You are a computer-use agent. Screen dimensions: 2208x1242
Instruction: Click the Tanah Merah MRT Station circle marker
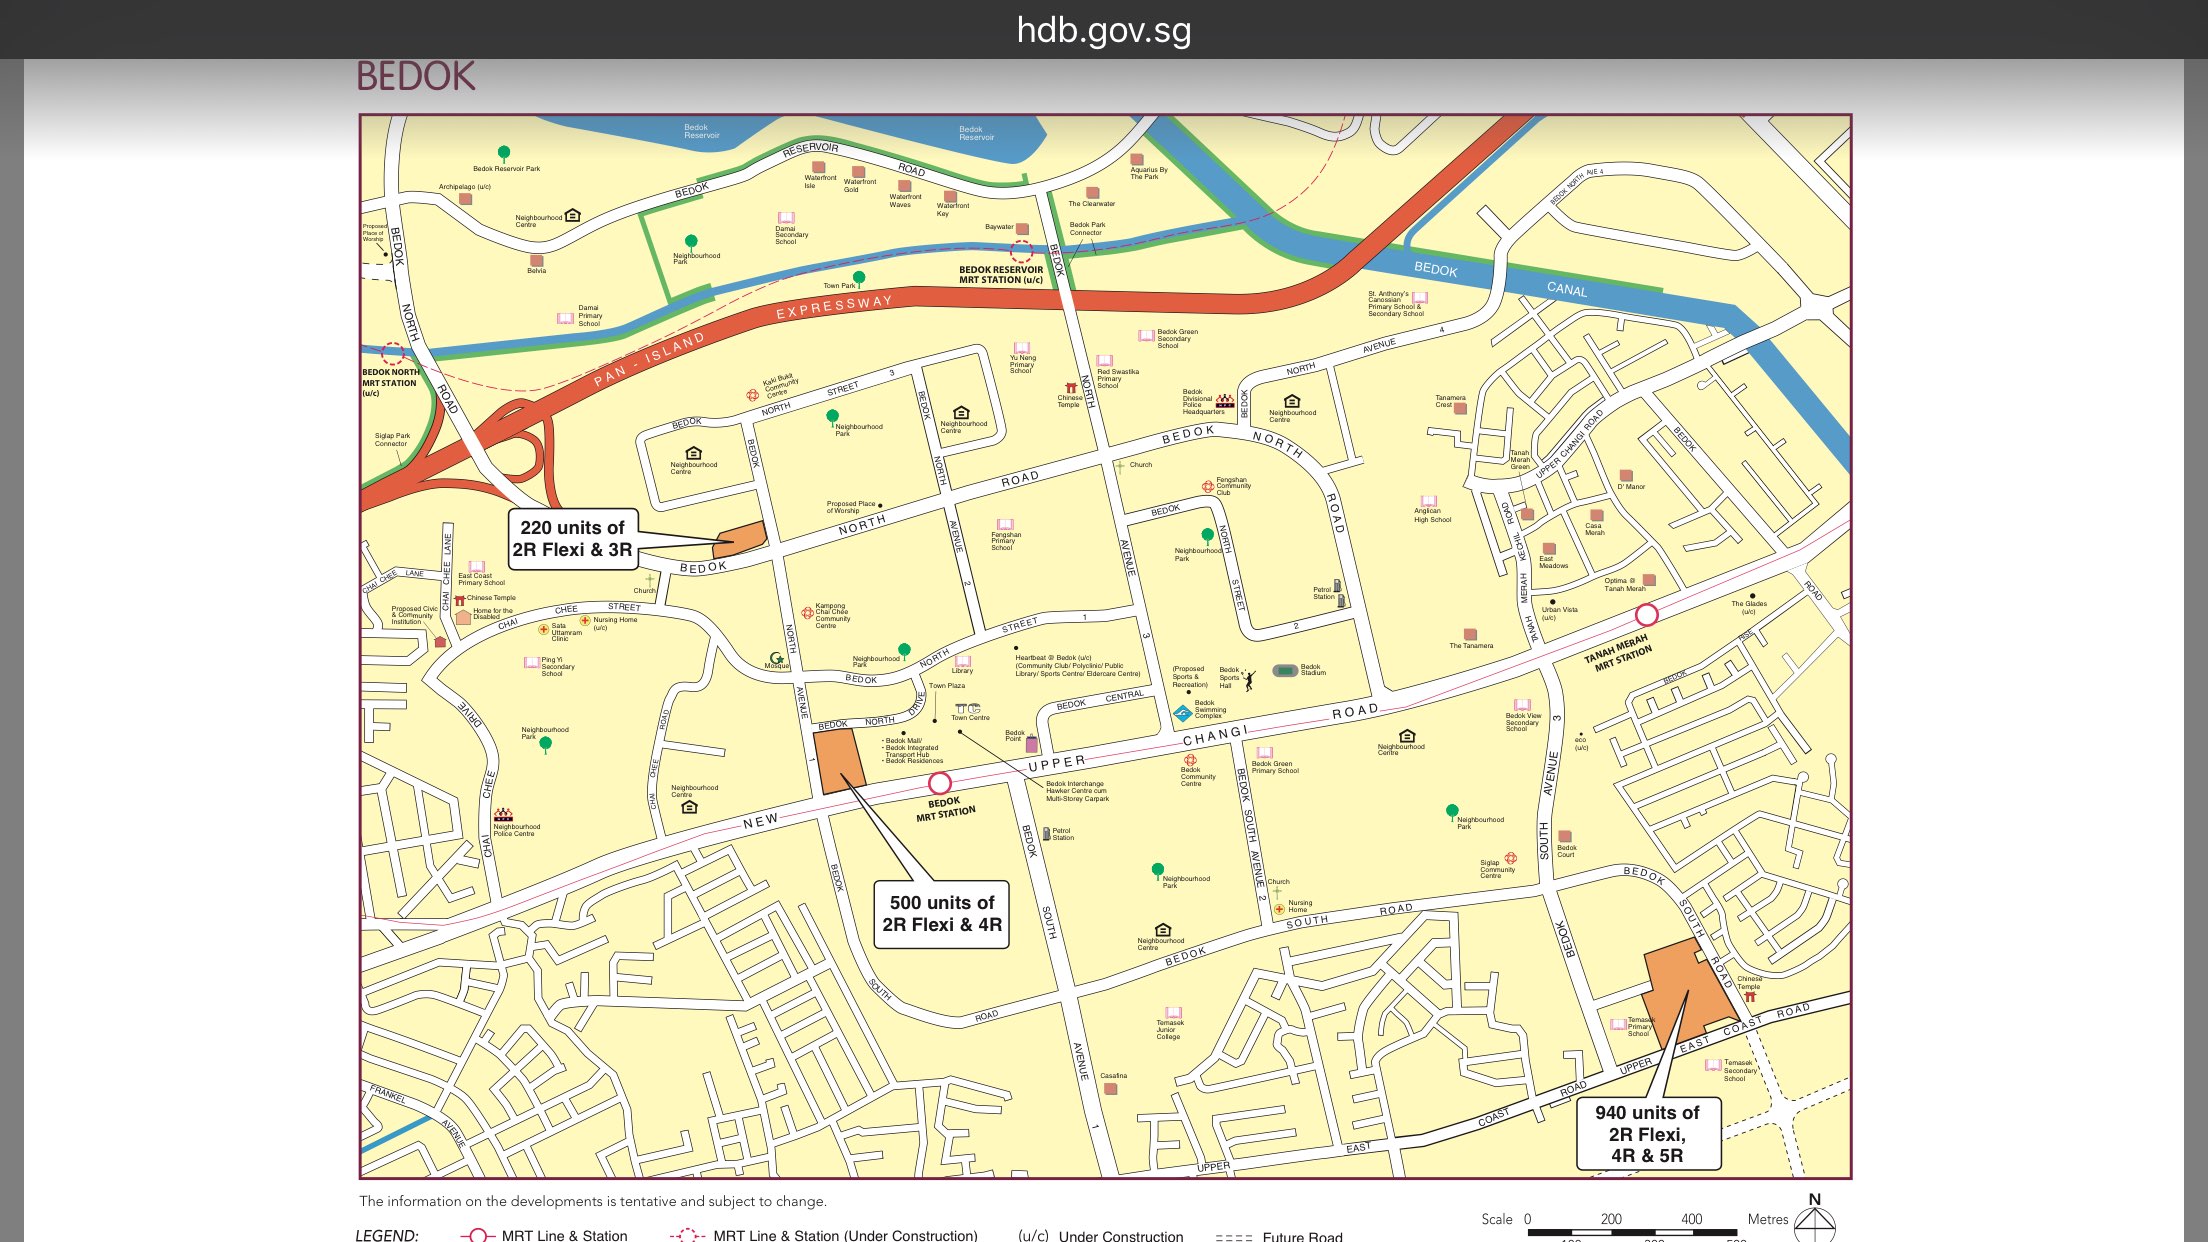pos(1646,614)
